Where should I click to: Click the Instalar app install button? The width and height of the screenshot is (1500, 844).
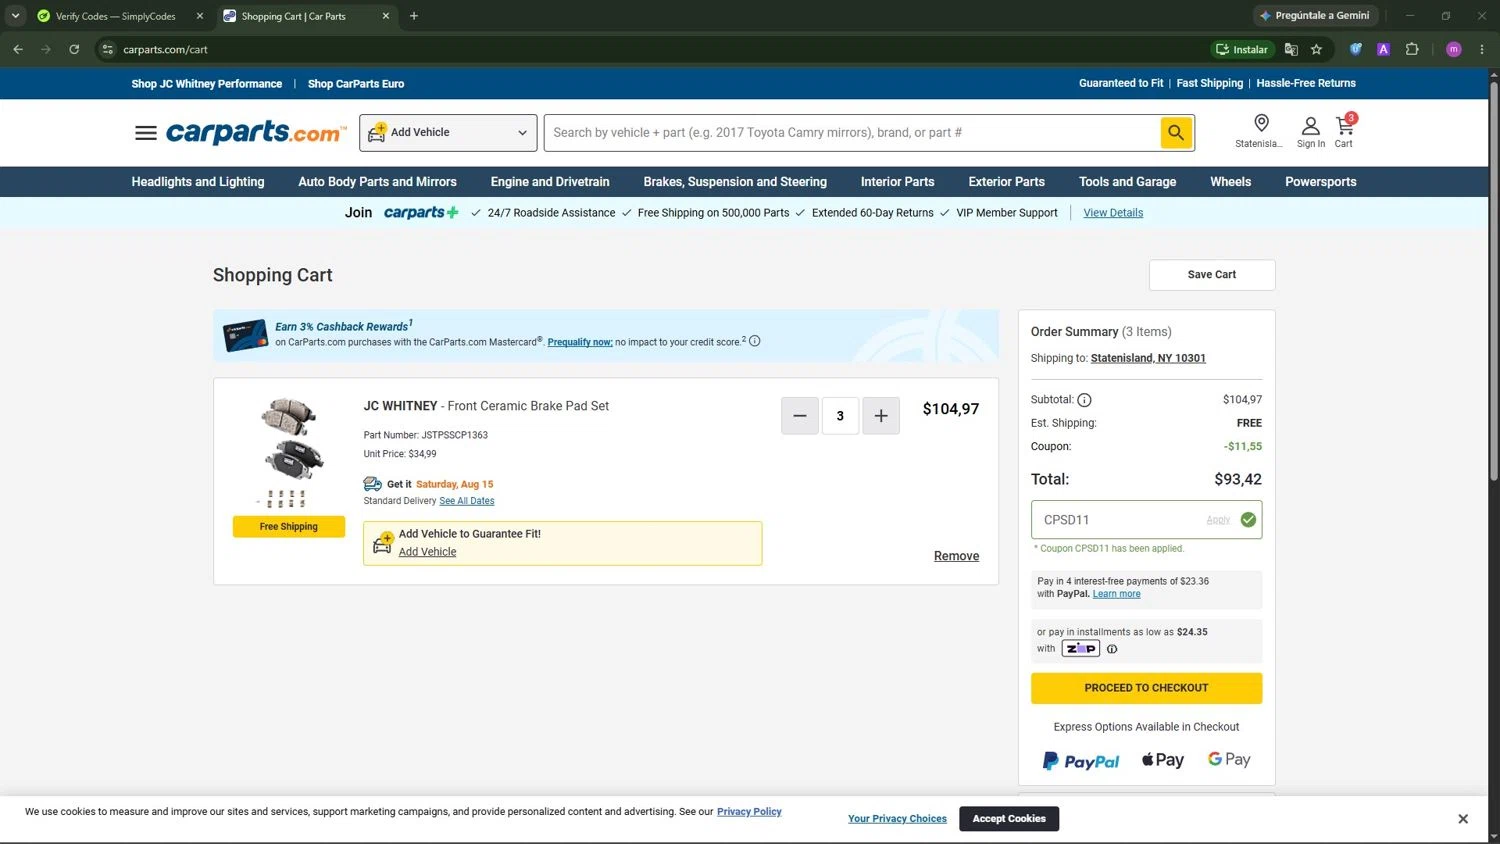[1243, 49]
